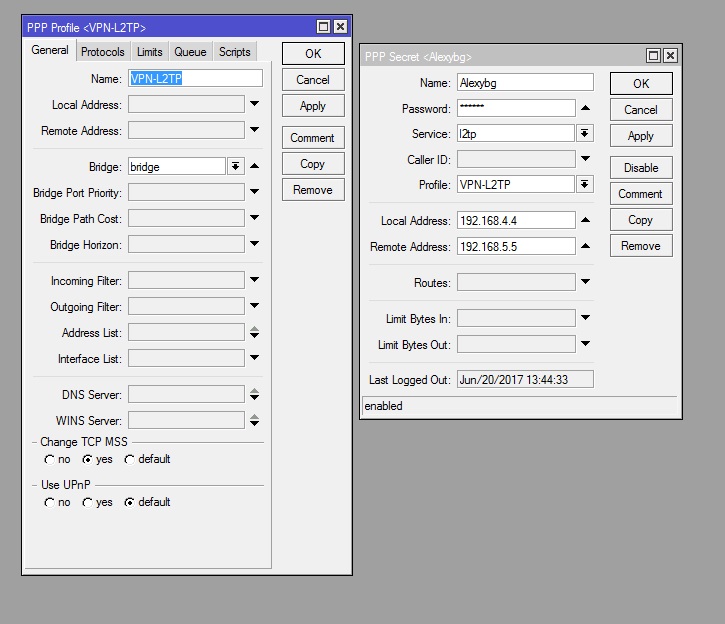Image resolution: width=725 pixels, height=624 pixels.
Task: Collapse the Password field arrow
Action: coord(585,108)
